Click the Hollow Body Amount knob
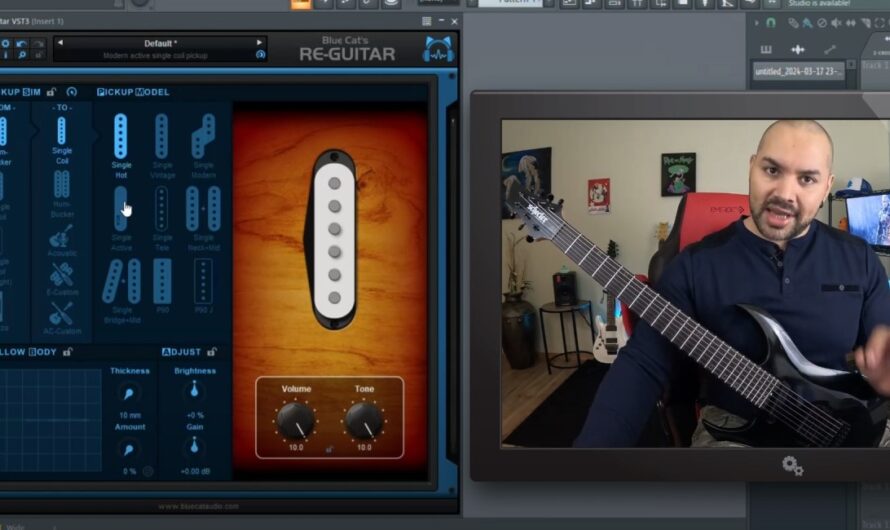Viewport: 890px width, 530px height. [129, 449]
